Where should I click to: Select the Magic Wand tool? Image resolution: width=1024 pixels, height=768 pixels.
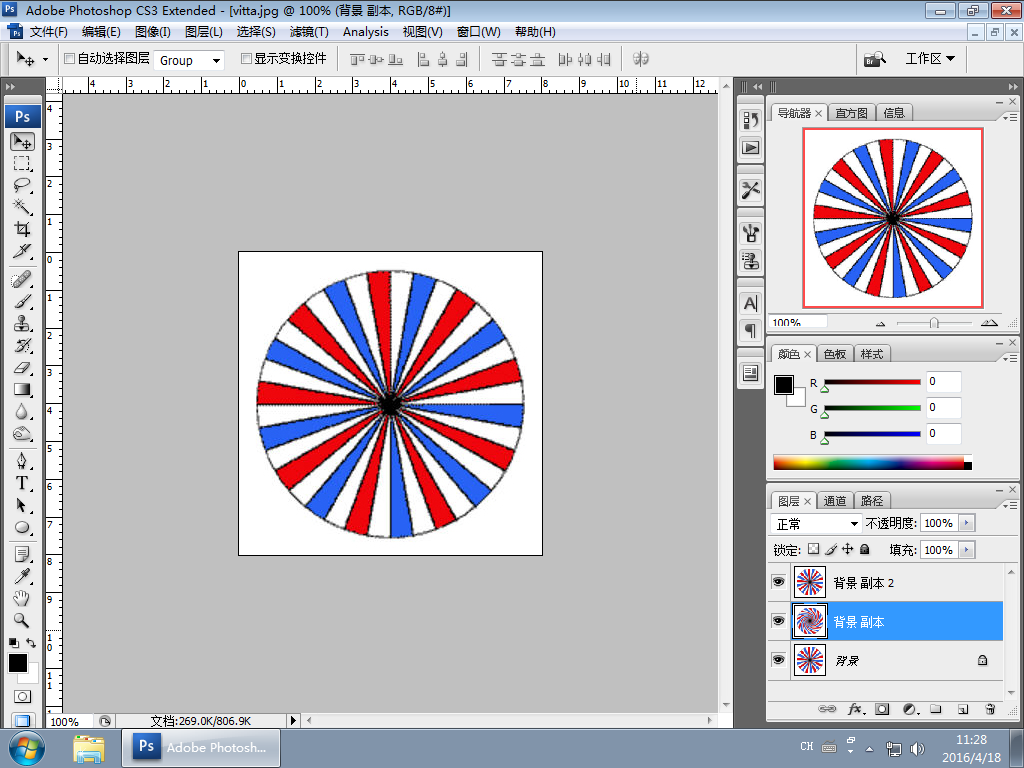coord(22,207)
